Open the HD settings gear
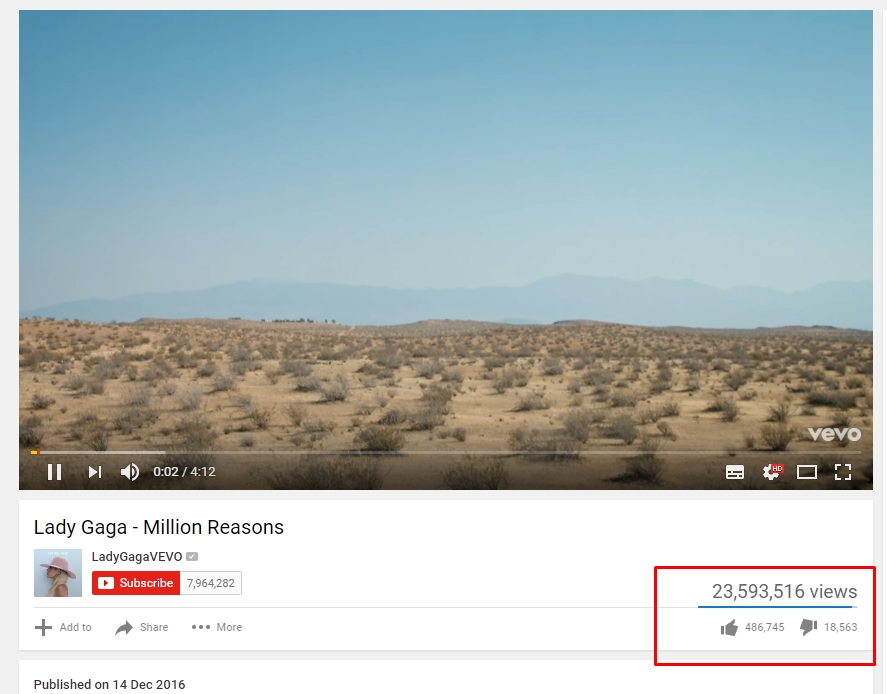The image size is (887, 694). click(772, 472)
